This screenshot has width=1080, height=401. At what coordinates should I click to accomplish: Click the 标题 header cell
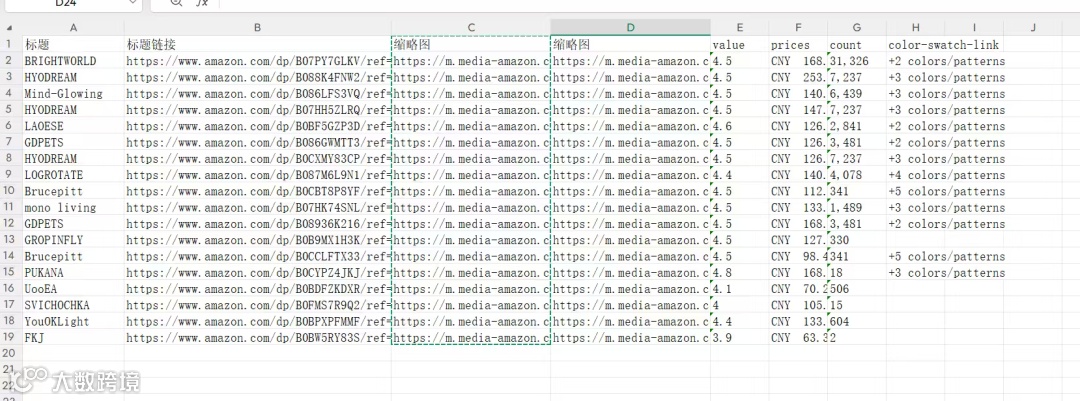click(x=73, y=44)
